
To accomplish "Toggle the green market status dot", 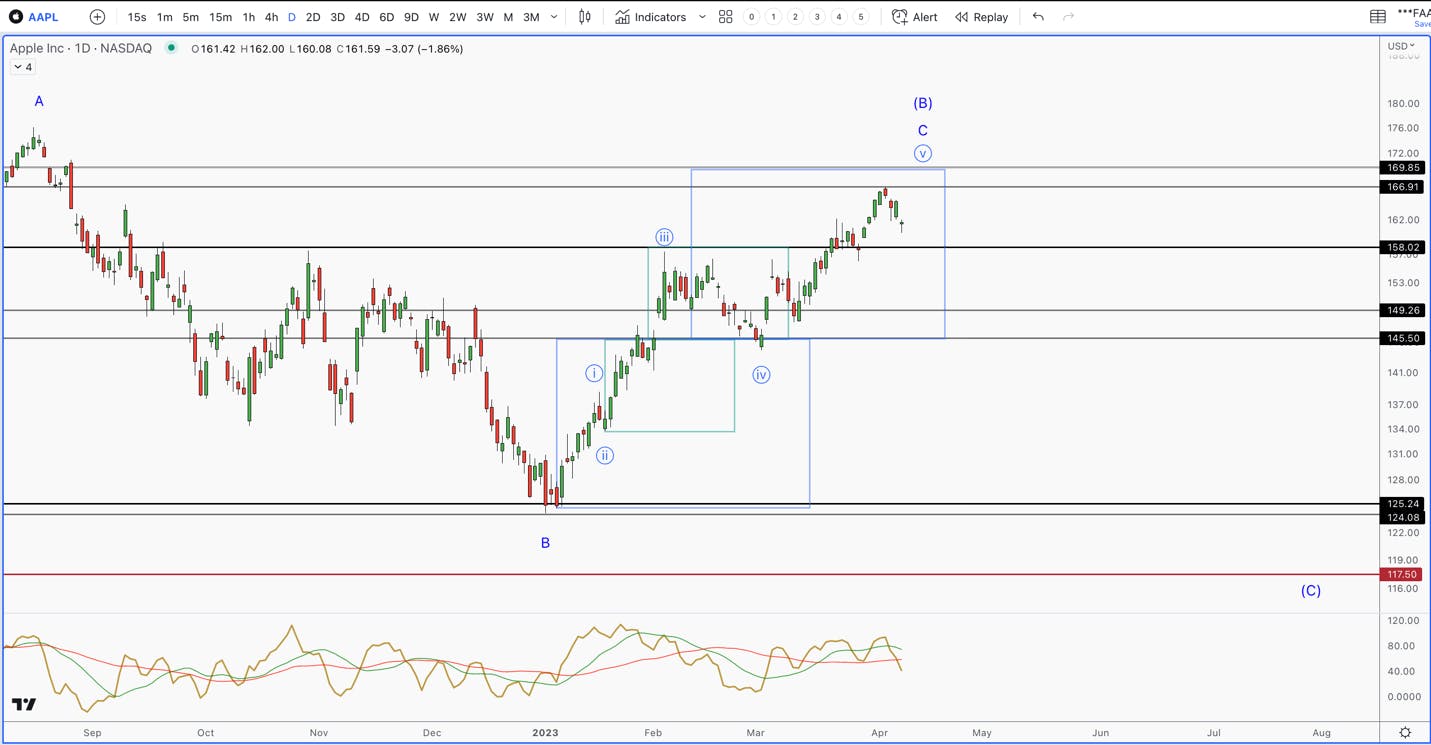I will click(172, 48).
